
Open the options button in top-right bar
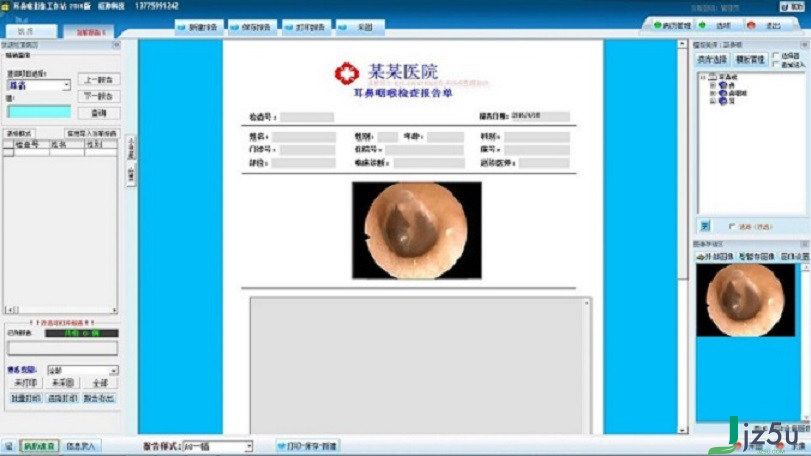point(717,25)
